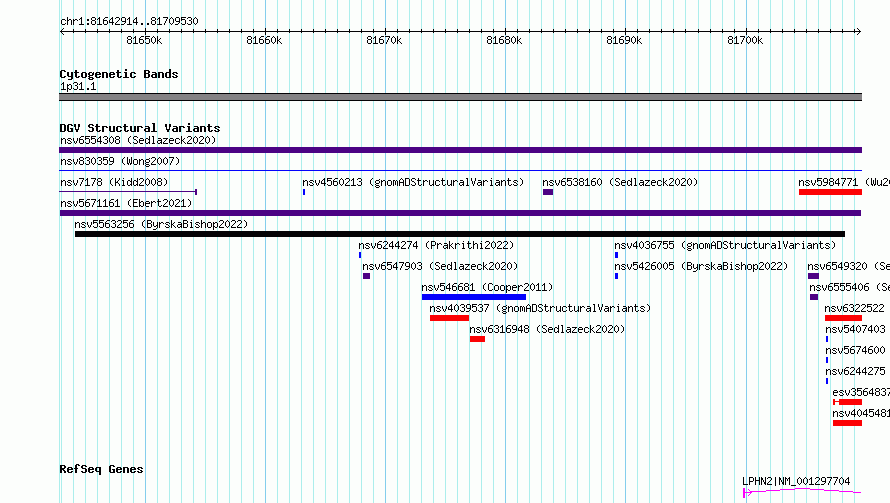Viewport: 890px width, 503px height.
Task: Click the nsv7178 (Kidd2008) label
Action: pyautogui.click(x=114, y=182)
